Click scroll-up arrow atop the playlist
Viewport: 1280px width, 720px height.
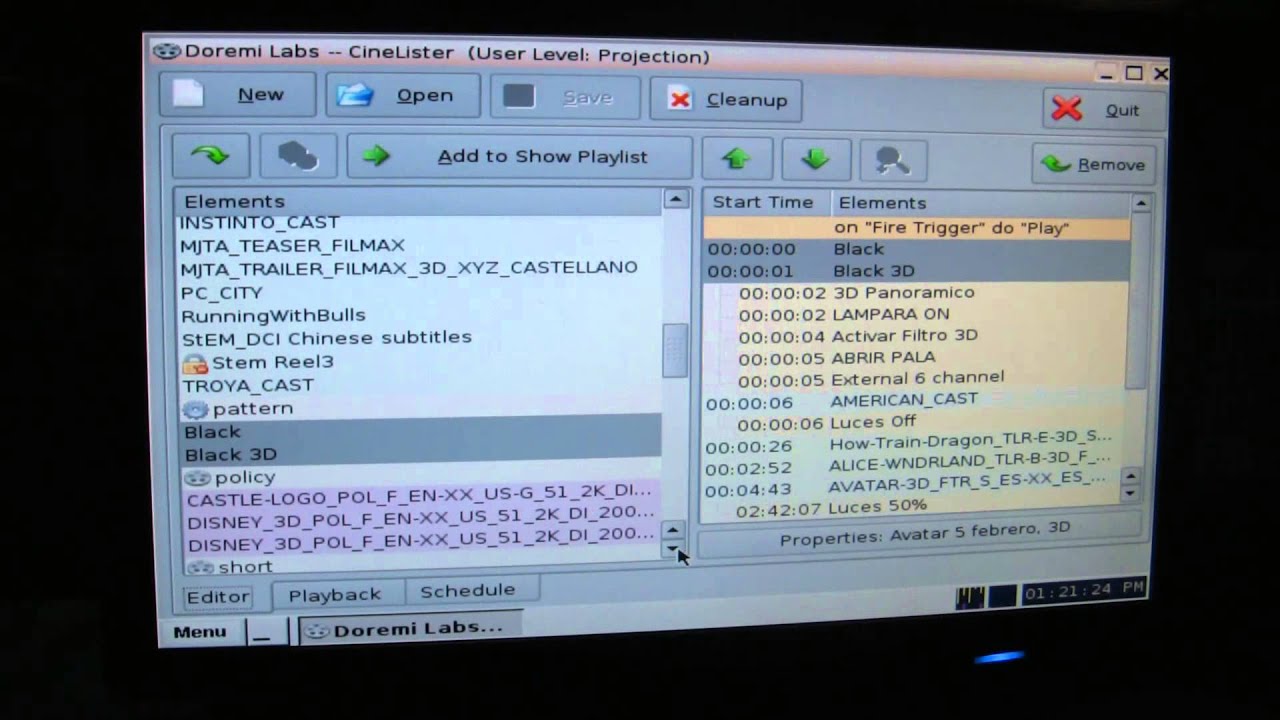pos(1141,204)
